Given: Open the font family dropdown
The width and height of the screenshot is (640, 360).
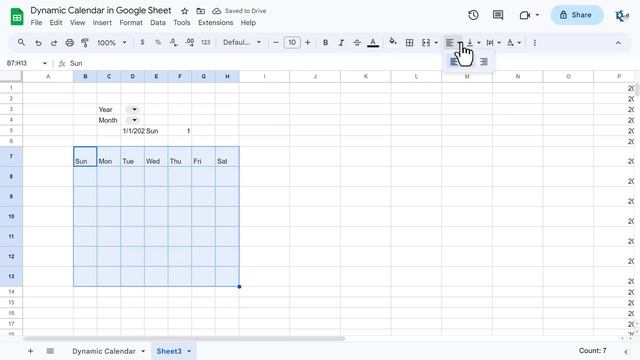Looking at the screenshot, I should (x=242, y=42).
